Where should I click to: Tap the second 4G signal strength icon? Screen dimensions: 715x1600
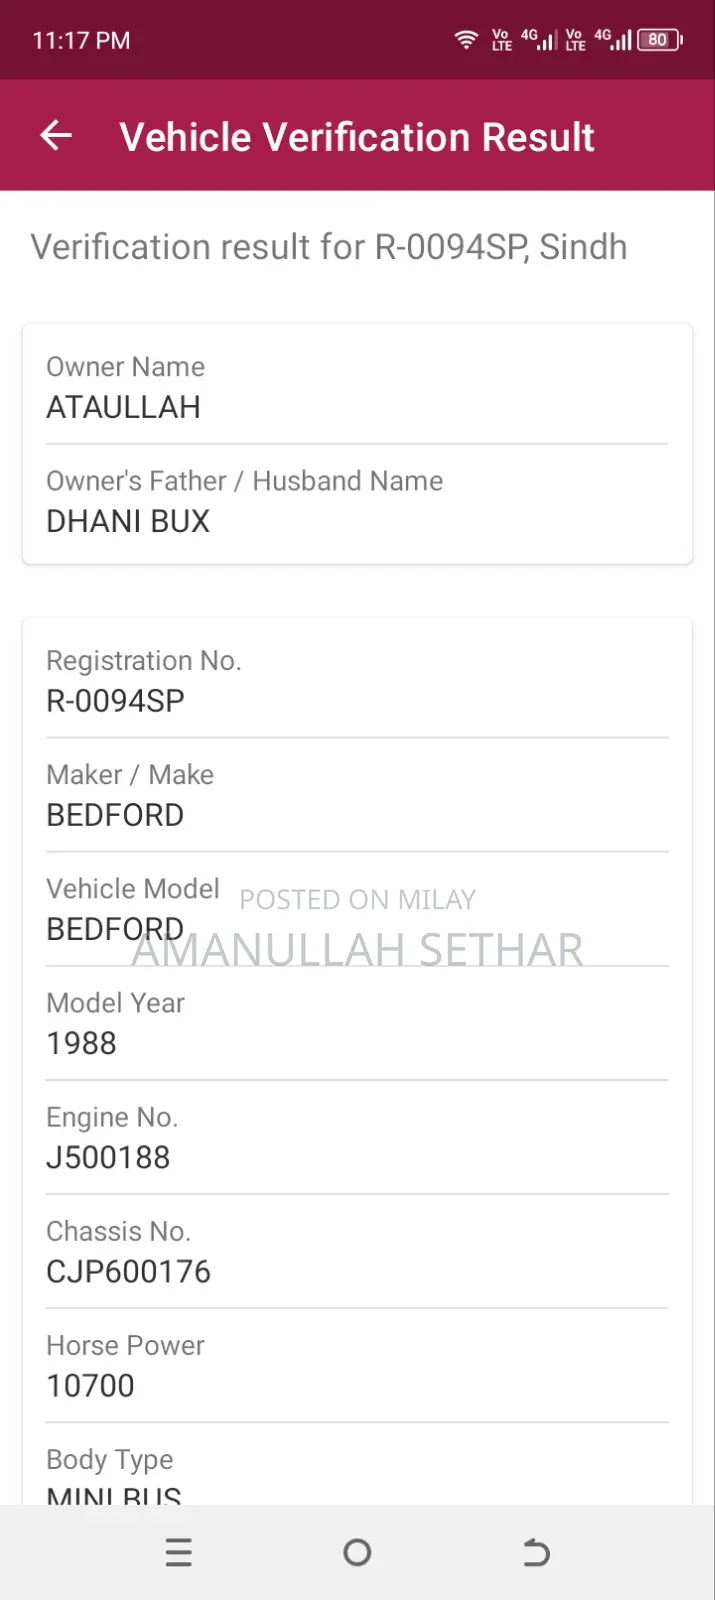pyautogui.click(x=613, y=40)
